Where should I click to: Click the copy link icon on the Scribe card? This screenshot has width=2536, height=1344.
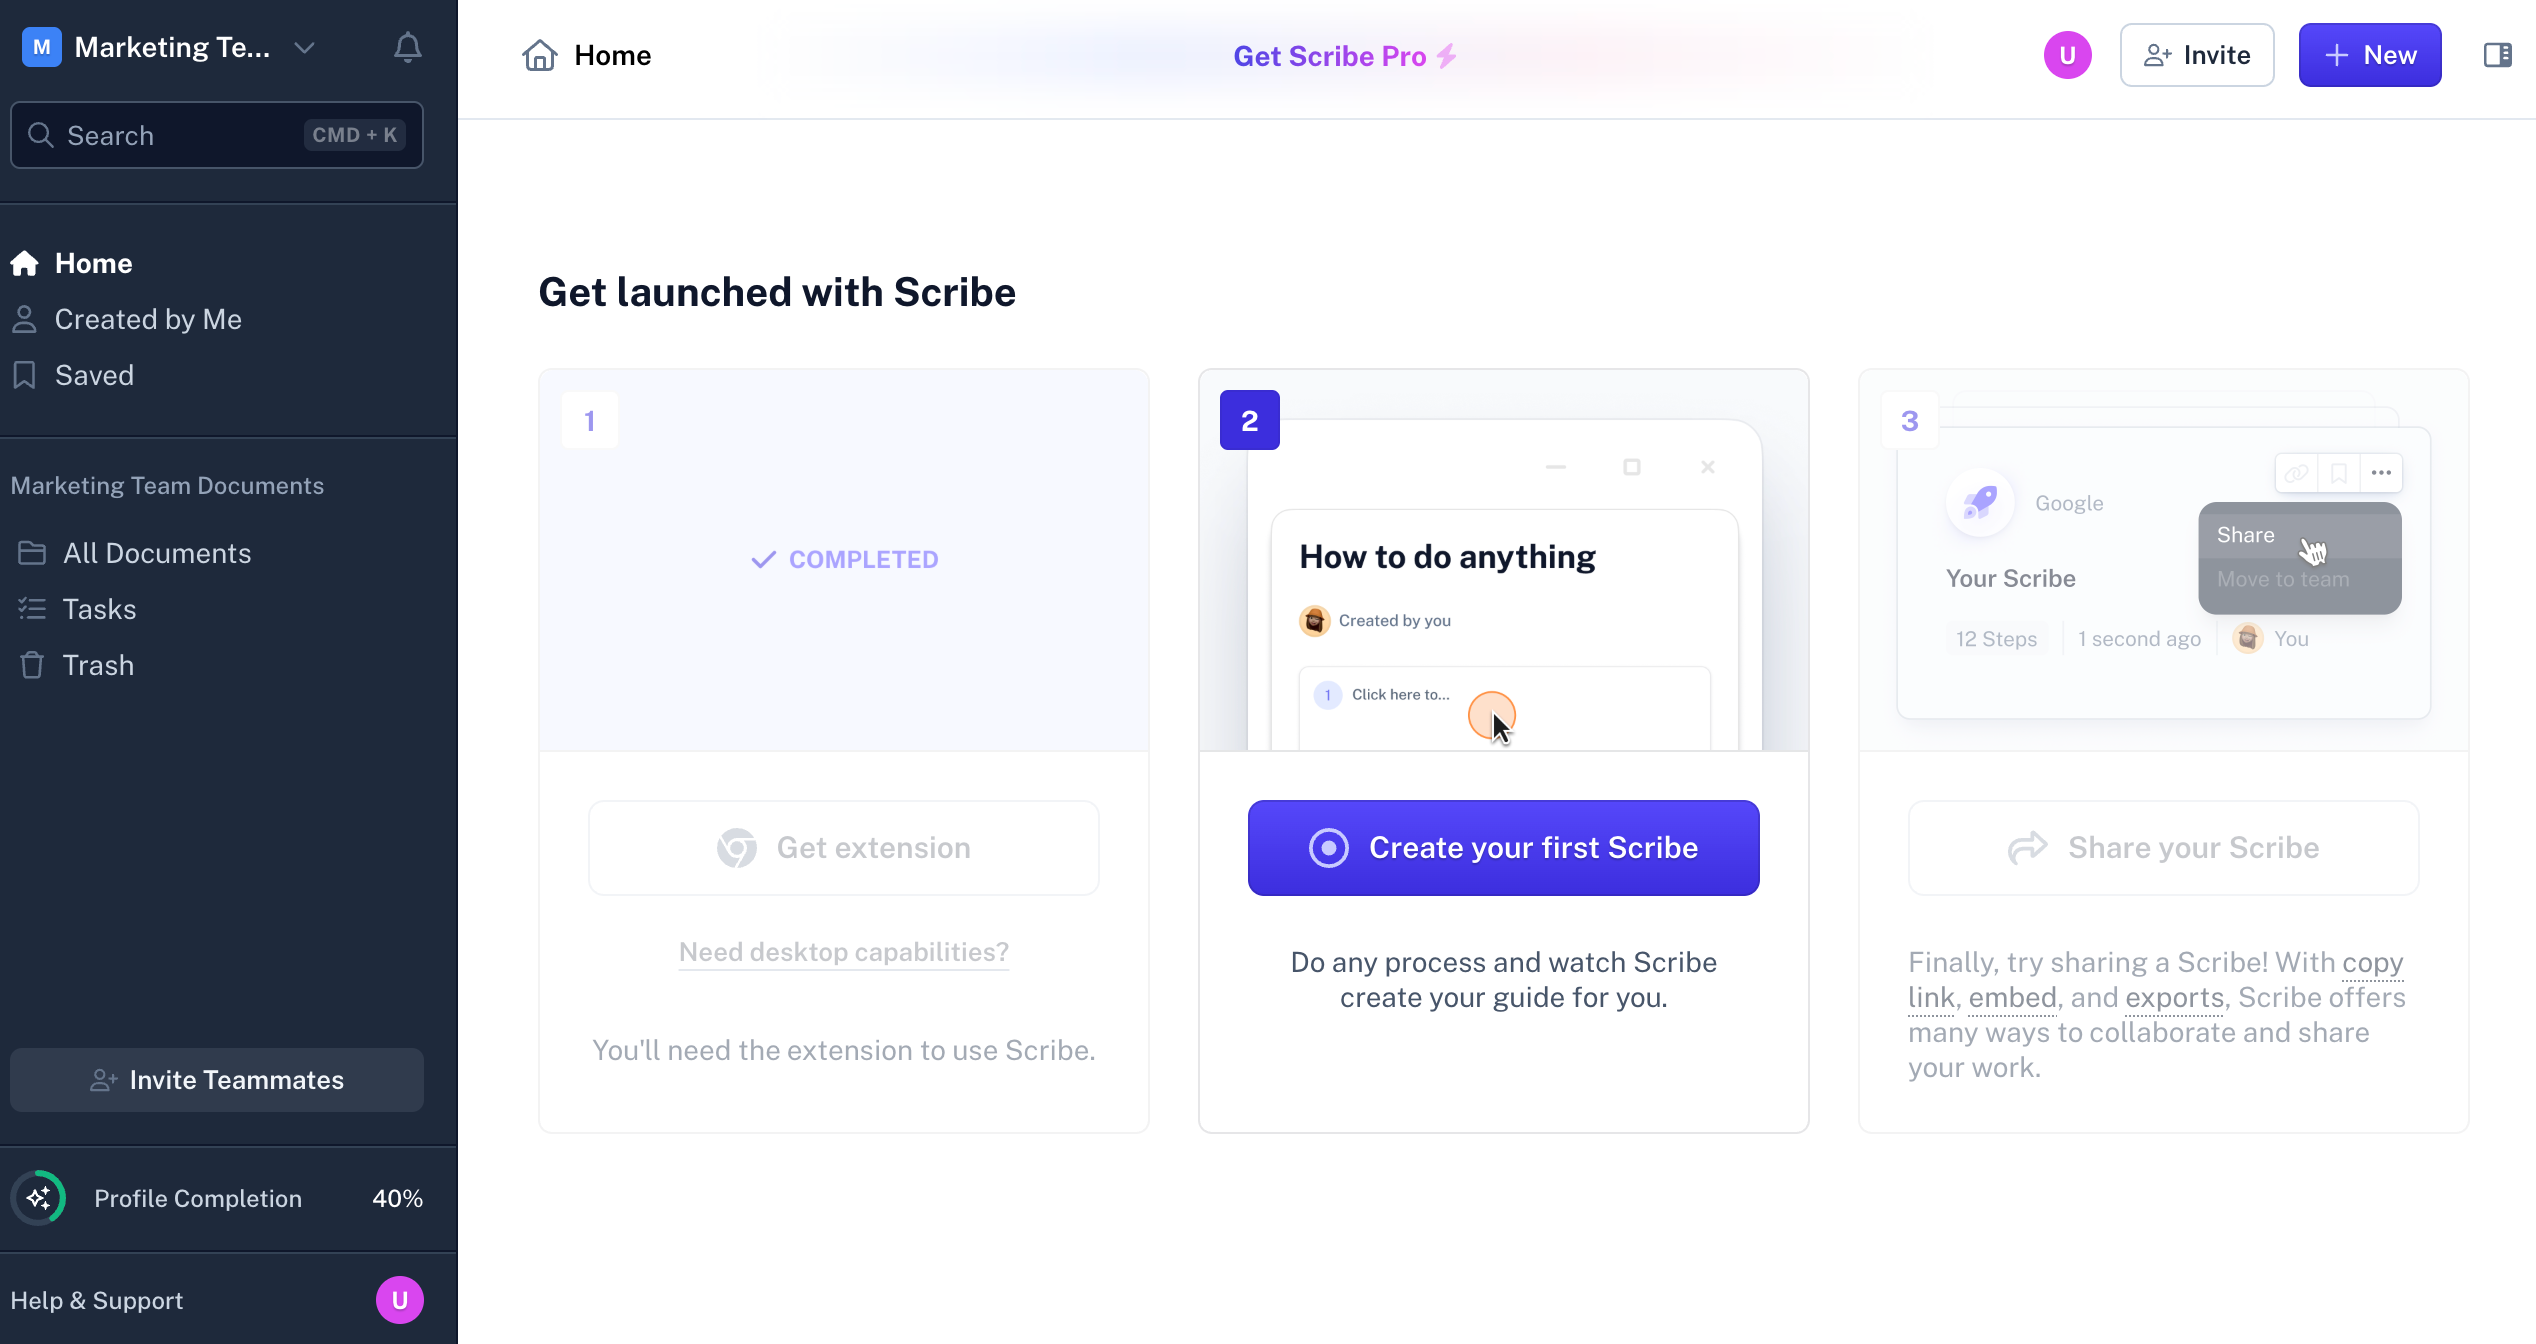click(2295, 472)
